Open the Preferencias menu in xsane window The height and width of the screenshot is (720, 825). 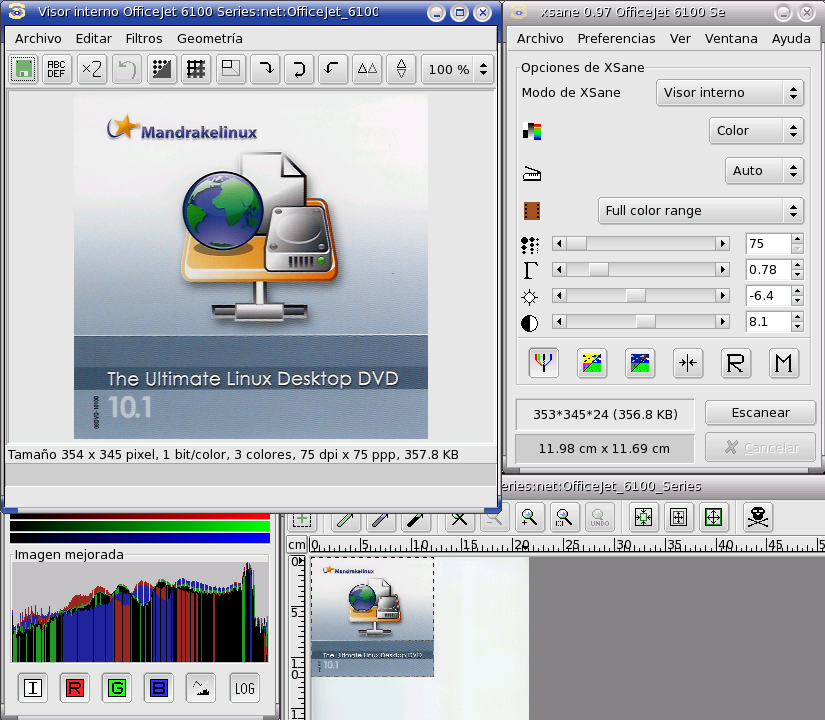tap(616, 38)
